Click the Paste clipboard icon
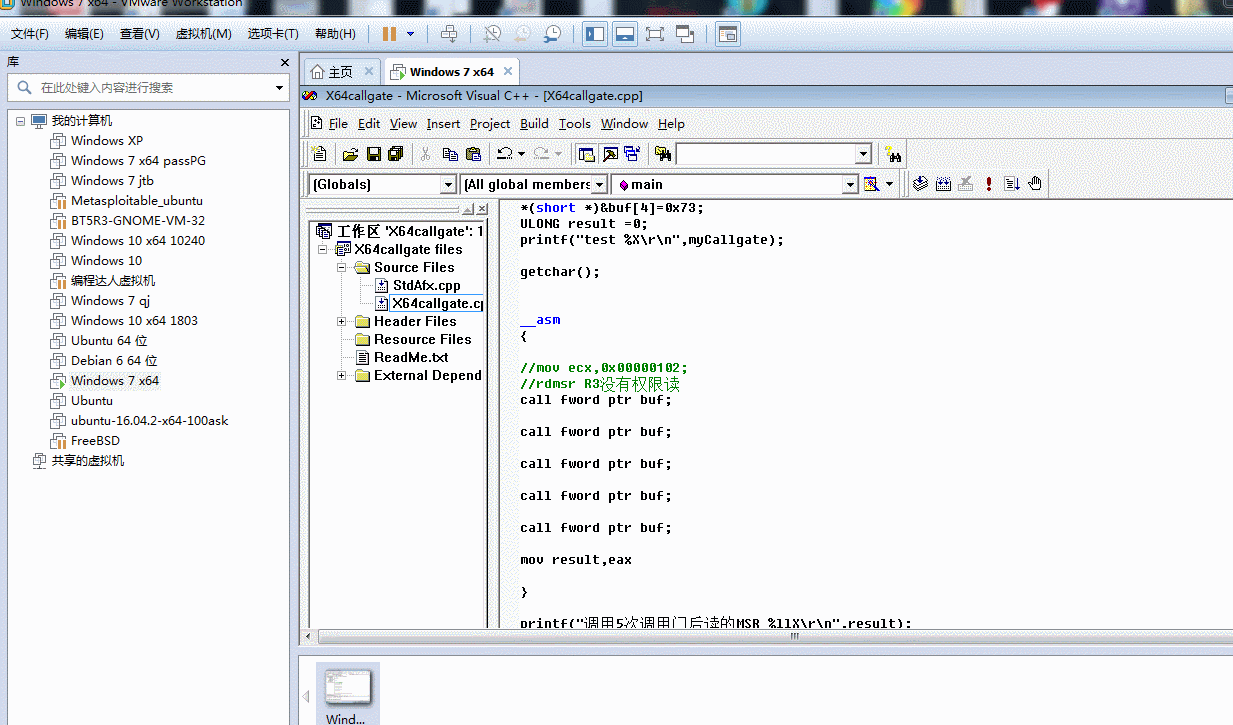1233x725 pixels. coord(474,154)
